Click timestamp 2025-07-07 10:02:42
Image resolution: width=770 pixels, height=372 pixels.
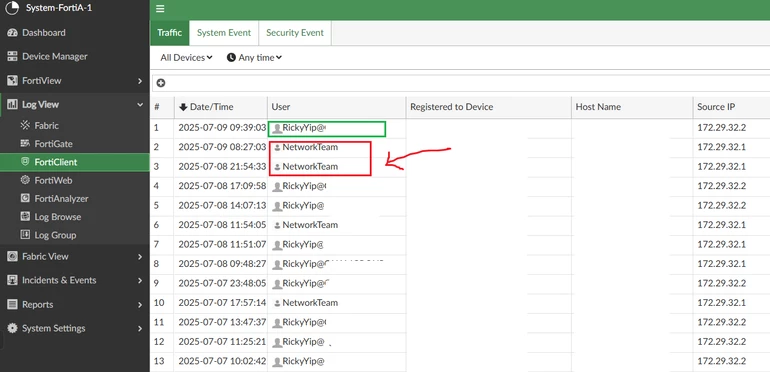[x=222, y=361]
